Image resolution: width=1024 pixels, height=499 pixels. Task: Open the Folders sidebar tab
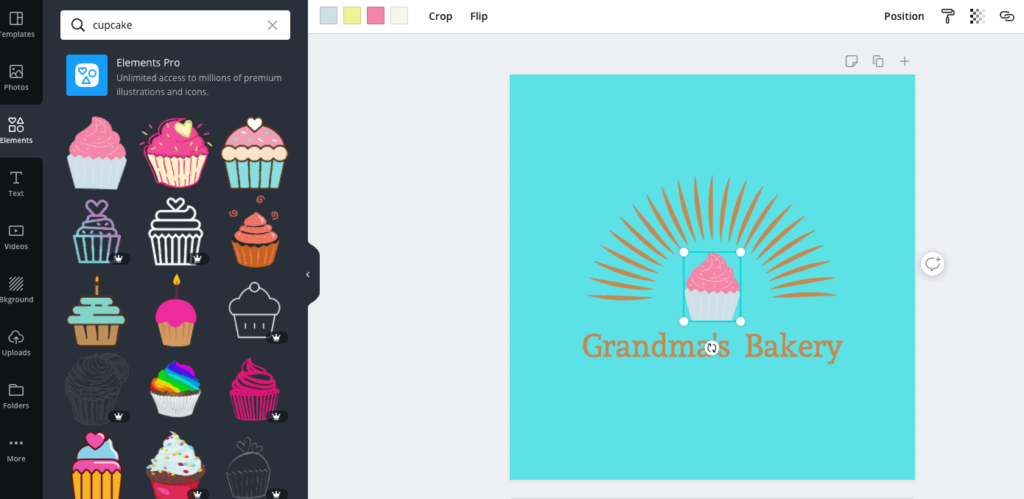point(16,396)
